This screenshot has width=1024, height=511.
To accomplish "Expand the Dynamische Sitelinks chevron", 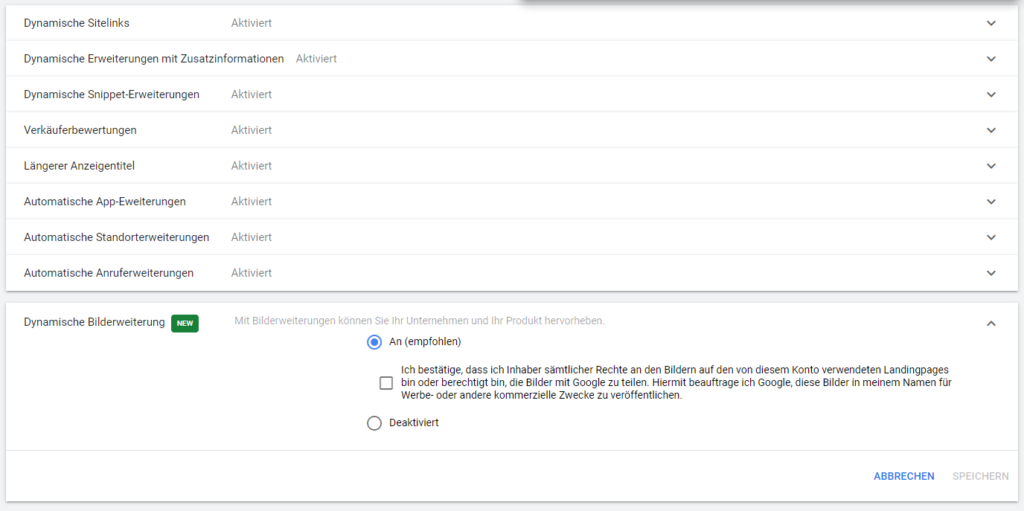I will coord(991,23).
